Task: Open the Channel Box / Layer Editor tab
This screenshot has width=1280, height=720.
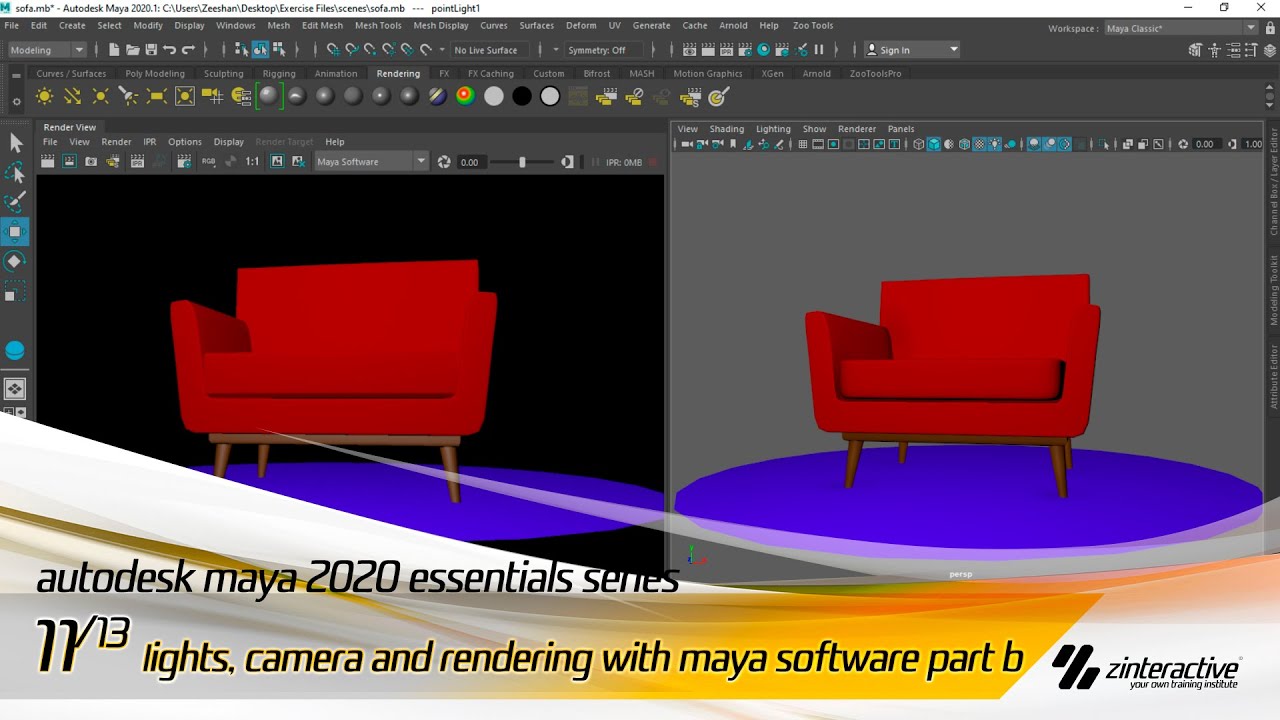Action: pyautogui.click(x=1273, y=182)
